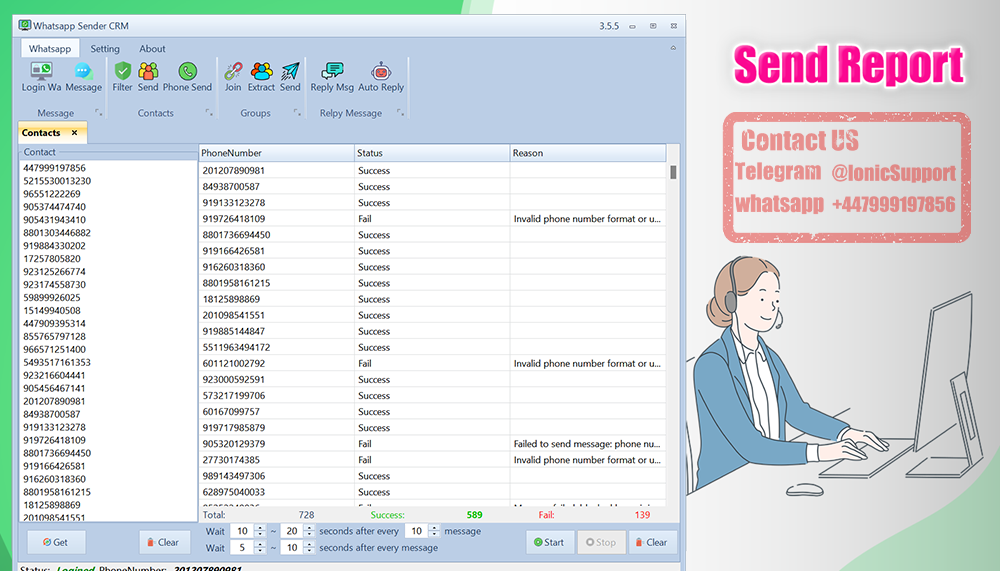Click the minimum per-message wait field showing 5
The height and width of the screenshot is (571, 1000).
pos(242,547)
